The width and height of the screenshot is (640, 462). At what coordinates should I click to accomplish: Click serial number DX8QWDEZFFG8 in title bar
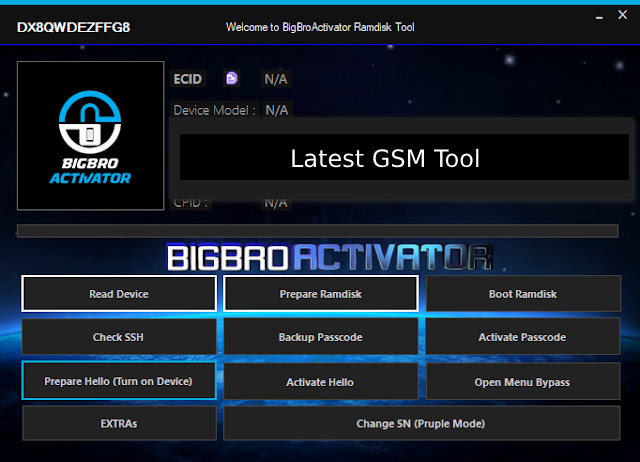click(73, 27)
